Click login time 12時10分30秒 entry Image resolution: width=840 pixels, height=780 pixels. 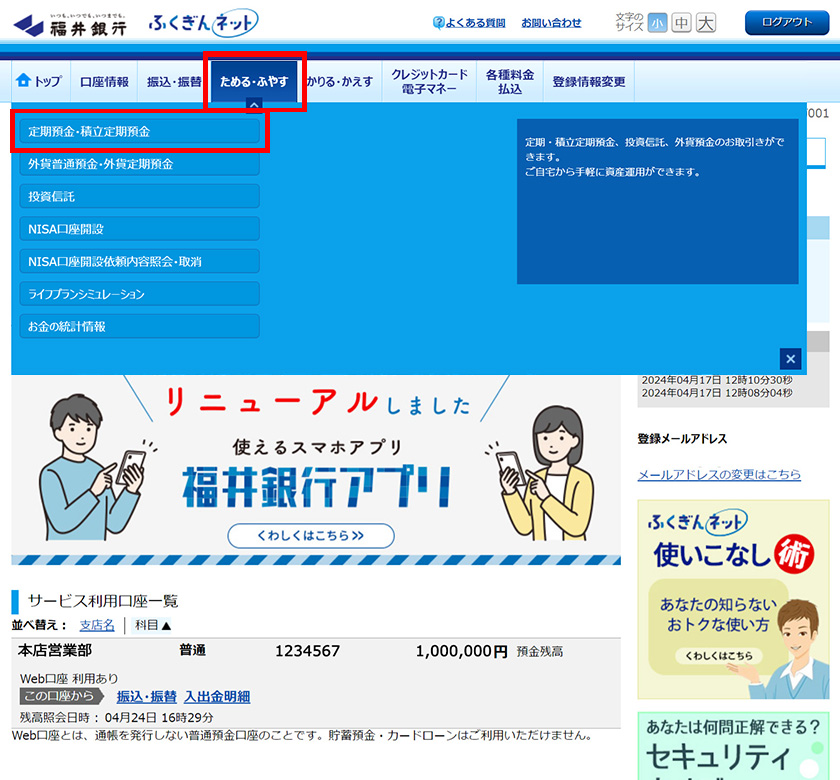(717, 380)
